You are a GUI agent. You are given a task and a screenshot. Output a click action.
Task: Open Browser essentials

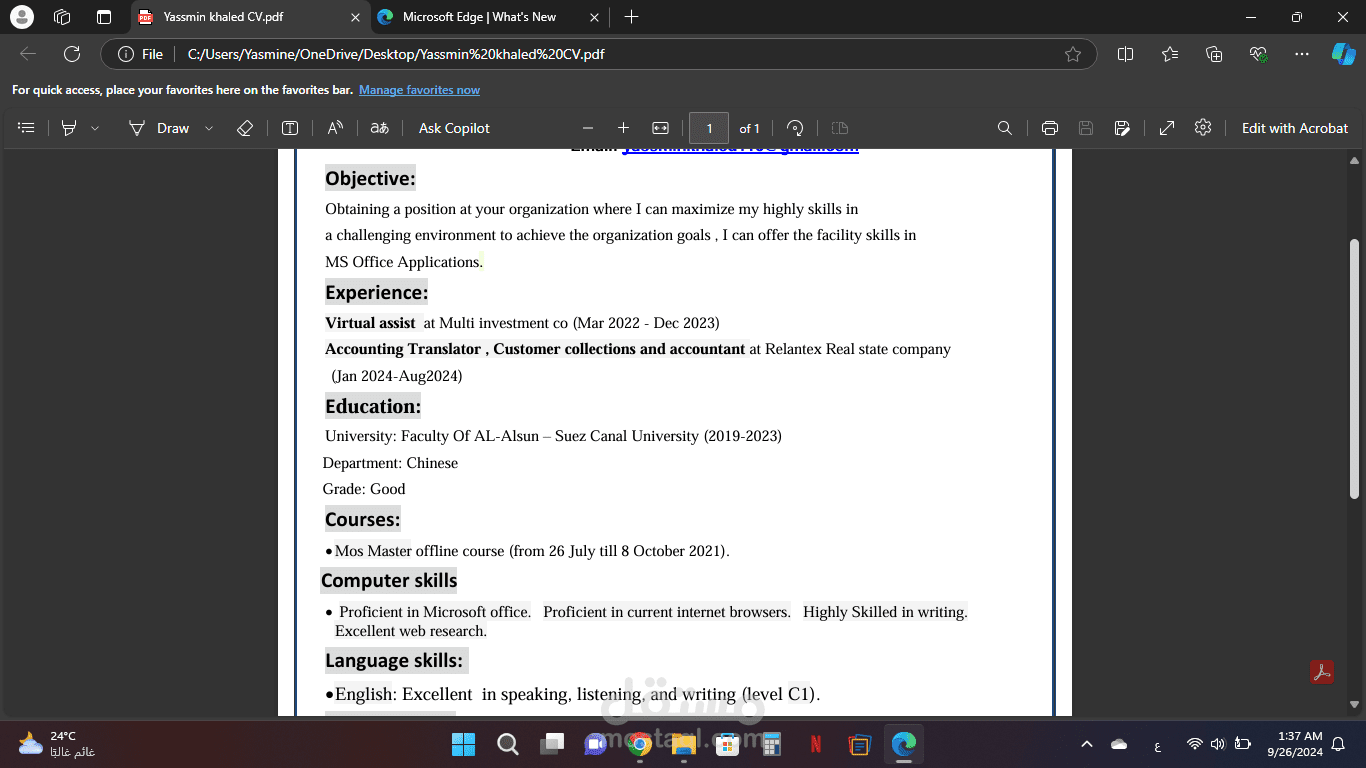1259,54
